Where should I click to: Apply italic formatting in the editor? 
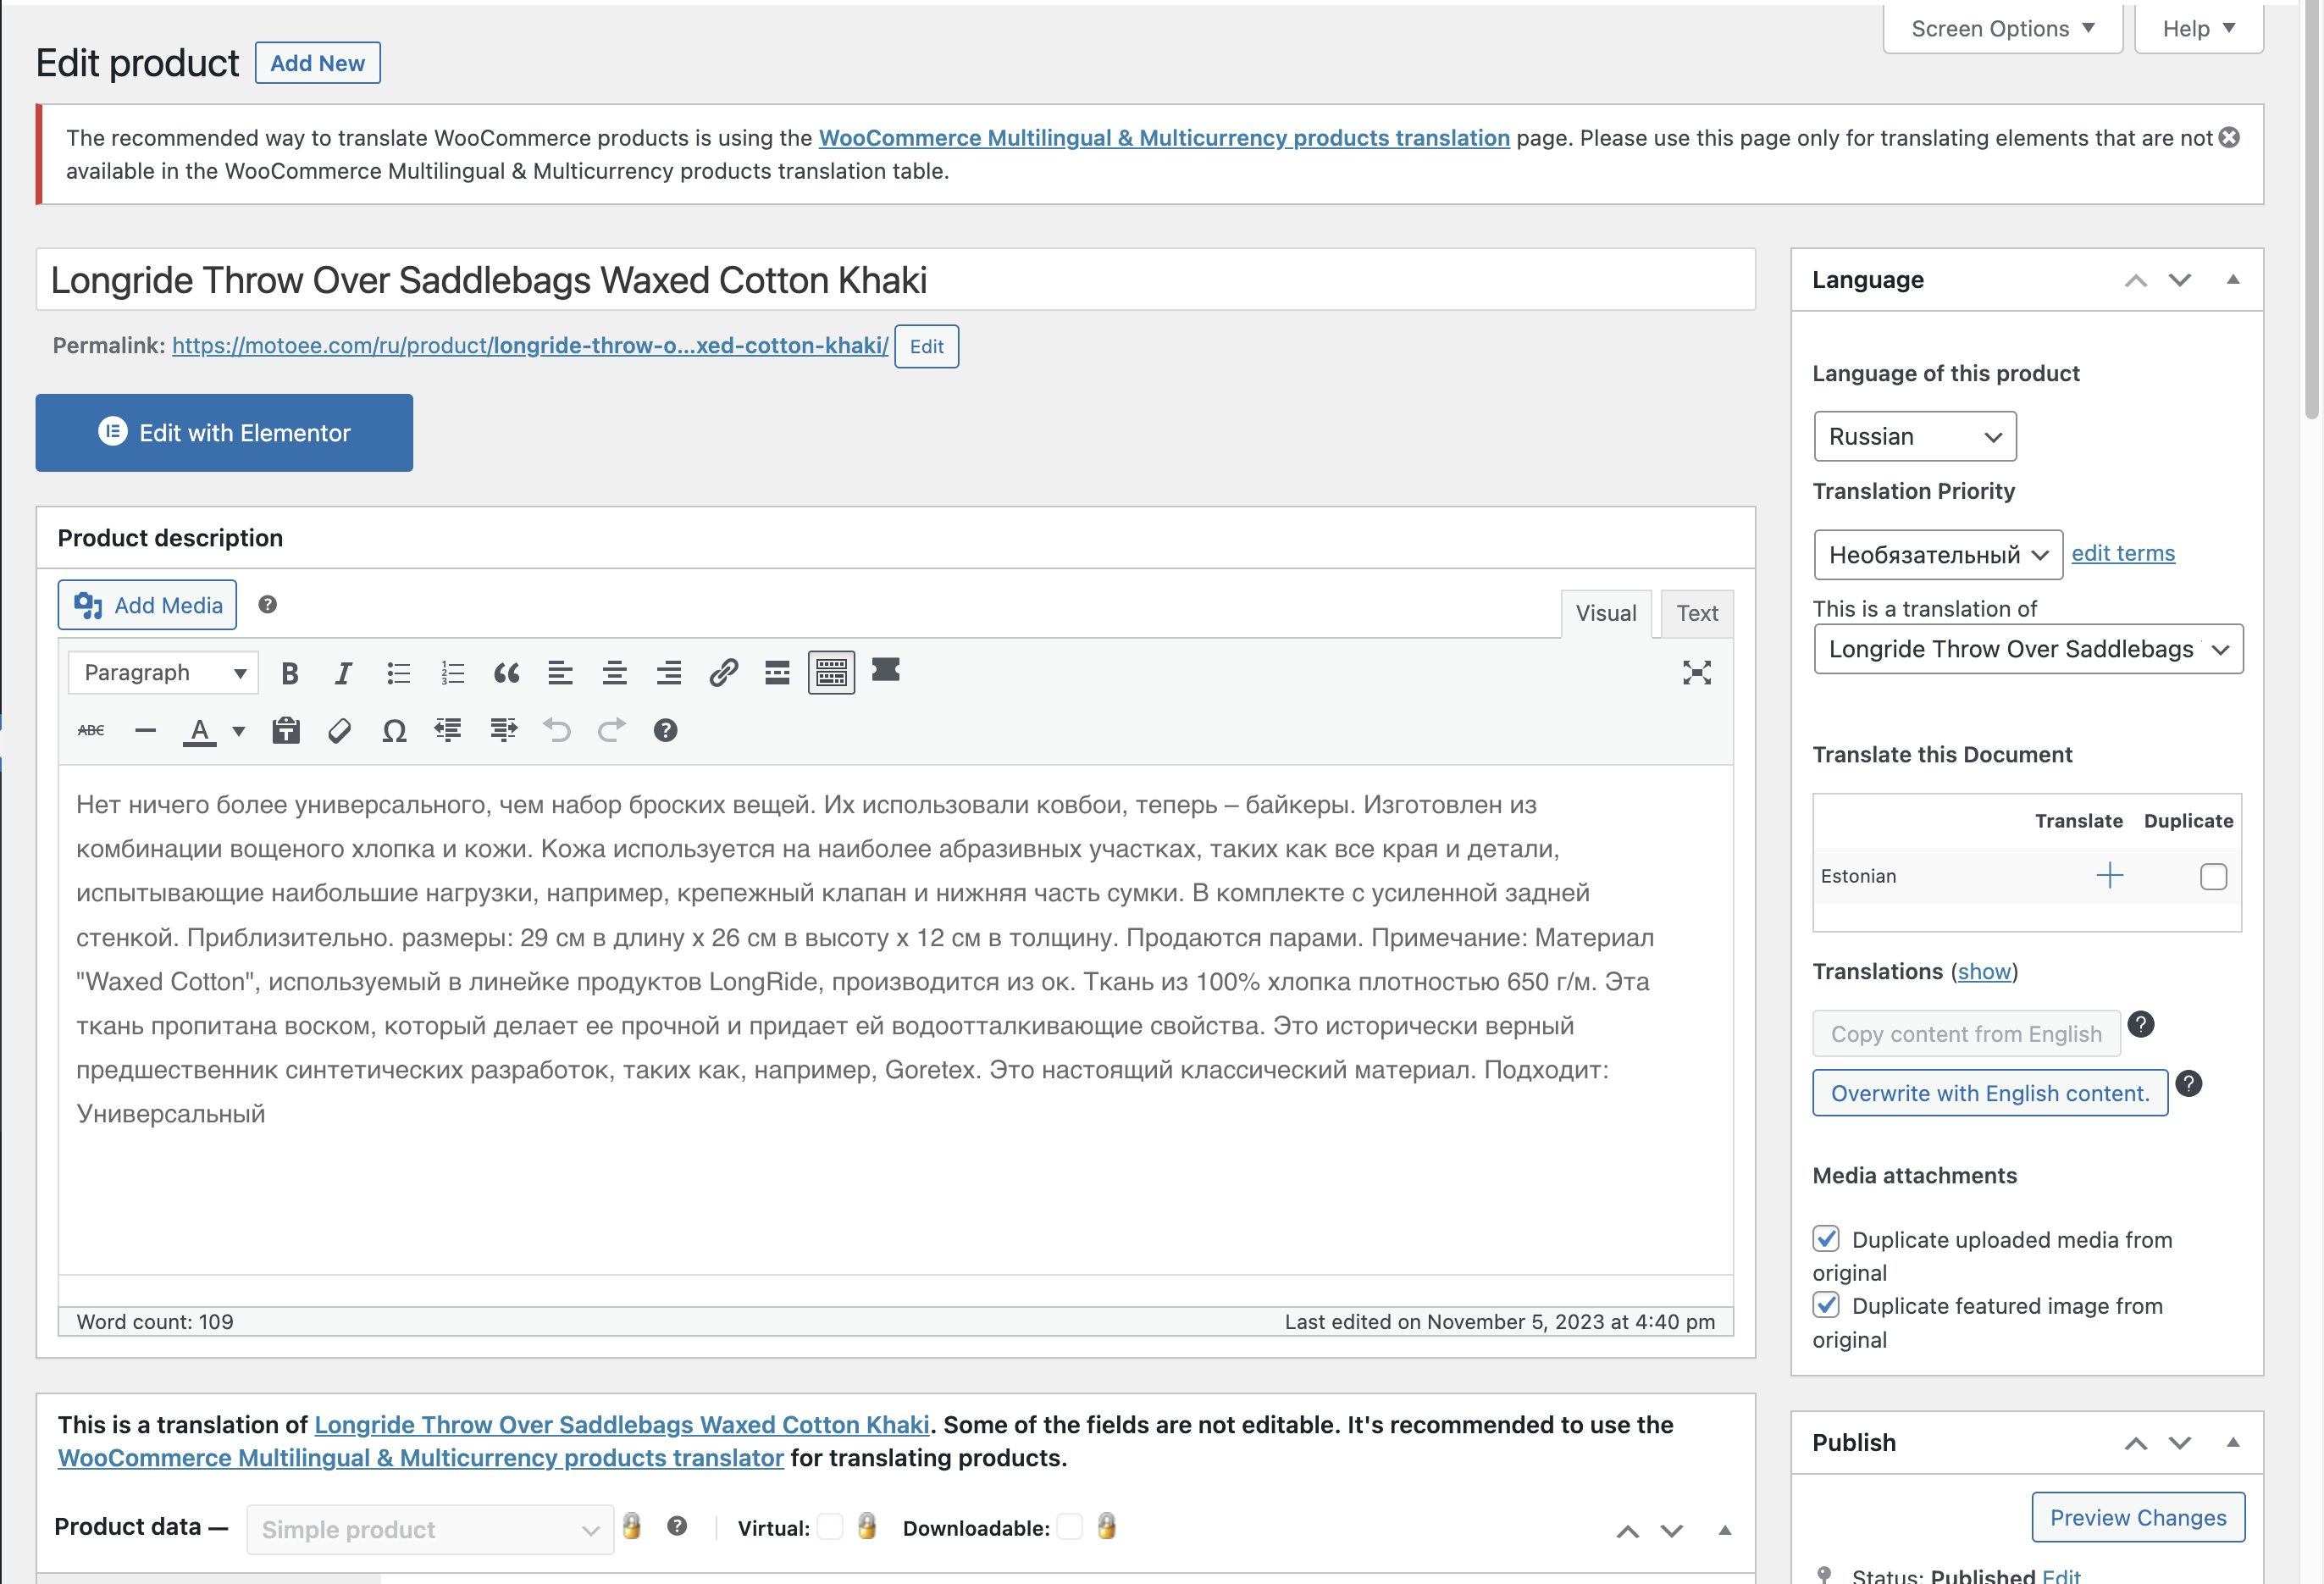pos(343,673)
